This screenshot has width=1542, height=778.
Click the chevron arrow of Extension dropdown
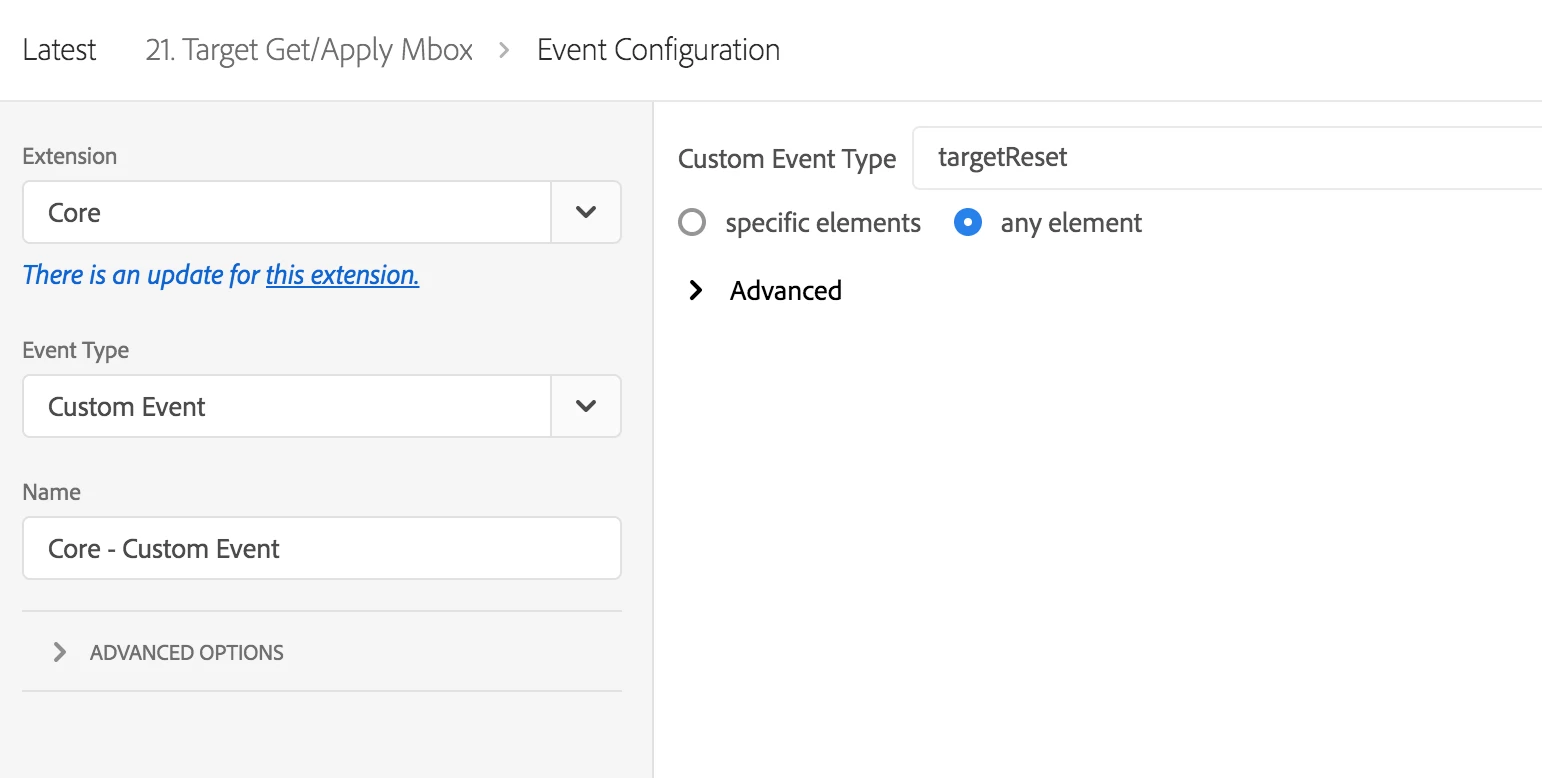click(586, 212)
